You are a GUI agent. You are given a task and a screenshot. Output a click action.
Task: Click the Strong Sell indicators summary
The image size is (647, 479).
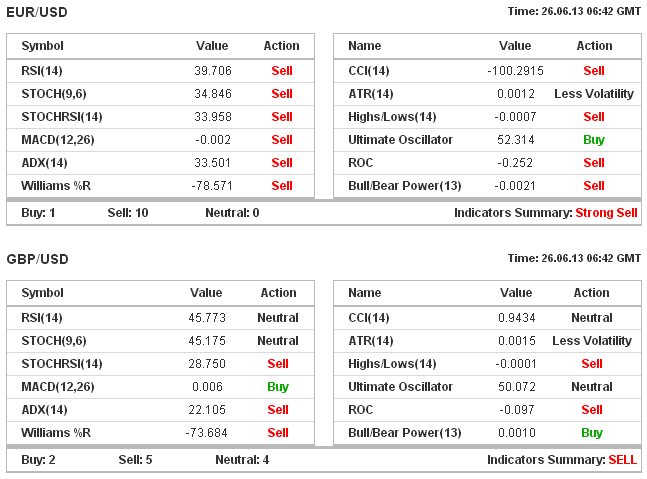point(606,213)
